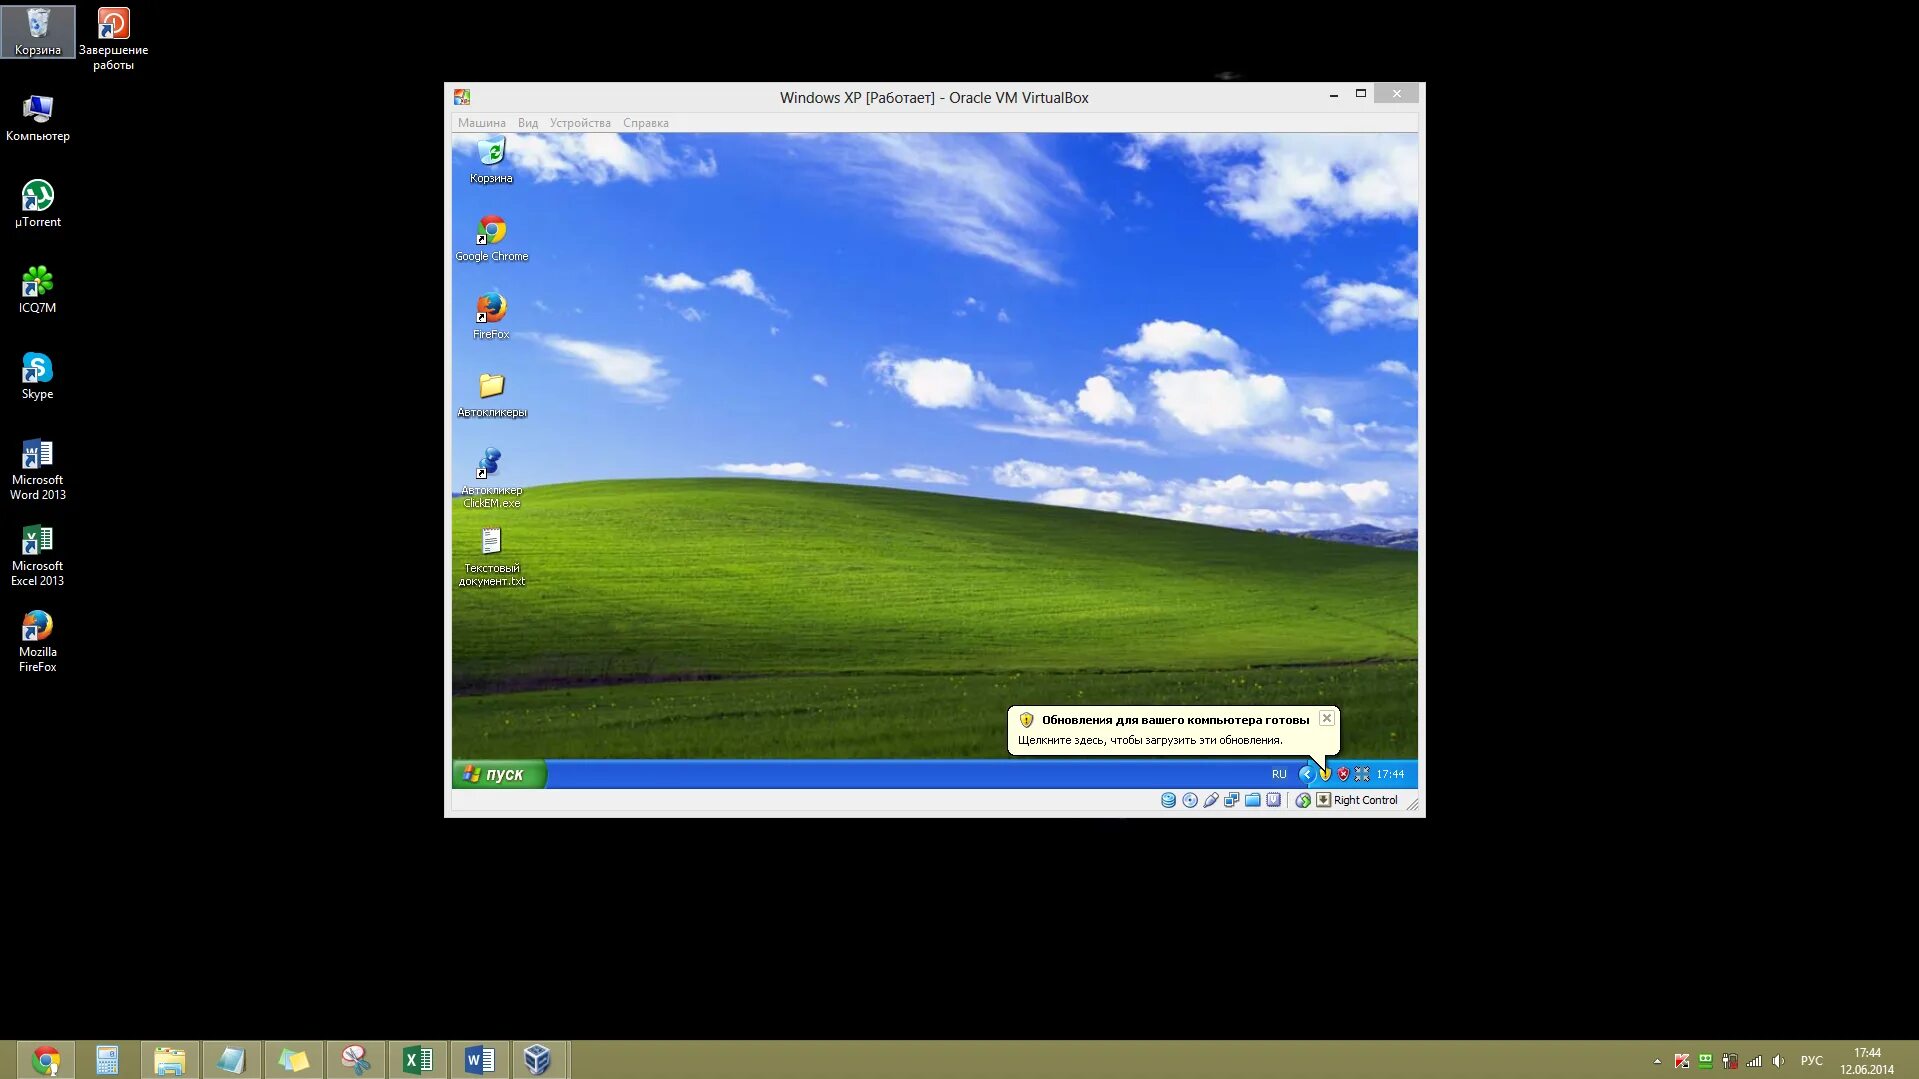Image resolution: width=1919 pixels, height=1079 pixels.
Task: Click the battery power icon in host tray
Action: [x=1730, y=1061]
